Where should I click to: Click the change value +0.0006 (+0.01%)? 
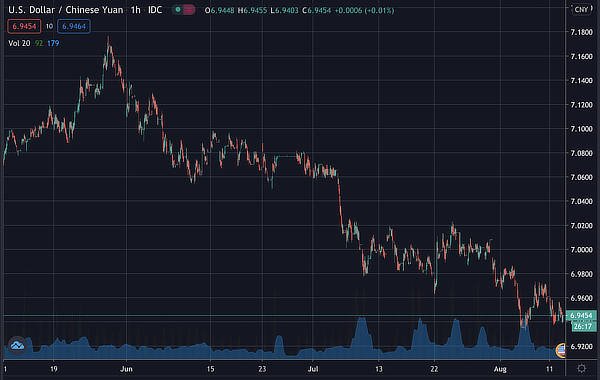364,10
